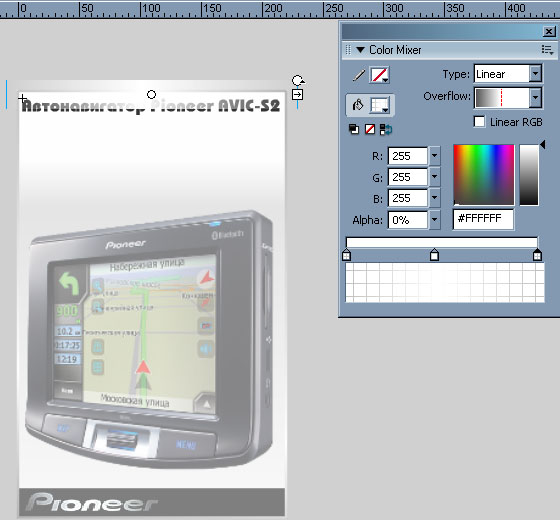Click the gradient definition bar
Image resolution: width=560 pixels, height=520 pixels.
(x=442, y=242)
